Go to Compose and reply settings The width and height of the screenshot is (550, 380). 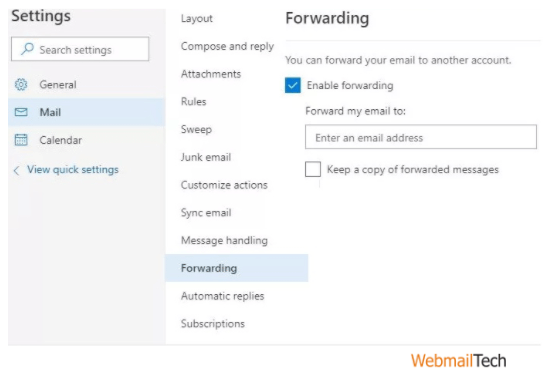pyautogui.click(x=227, y=46)
